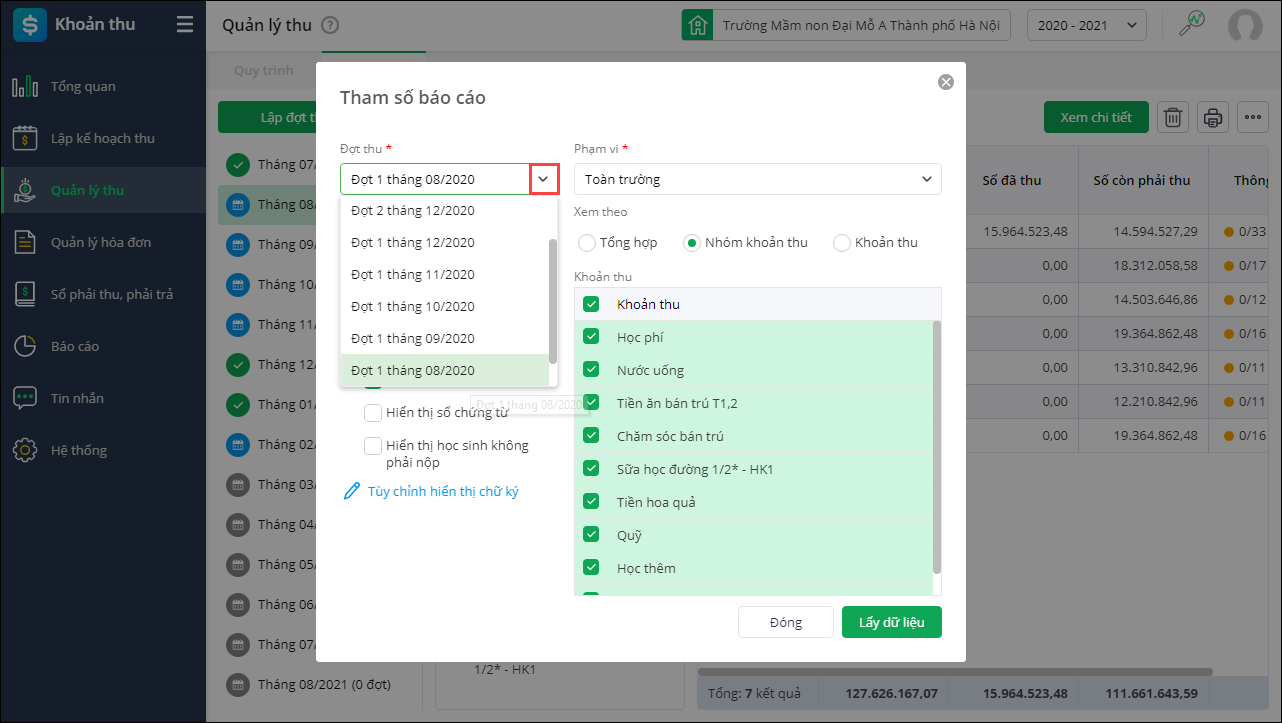
Task: Toggle the Khoản thu header checkbox
Action: (x=591, y=304)
